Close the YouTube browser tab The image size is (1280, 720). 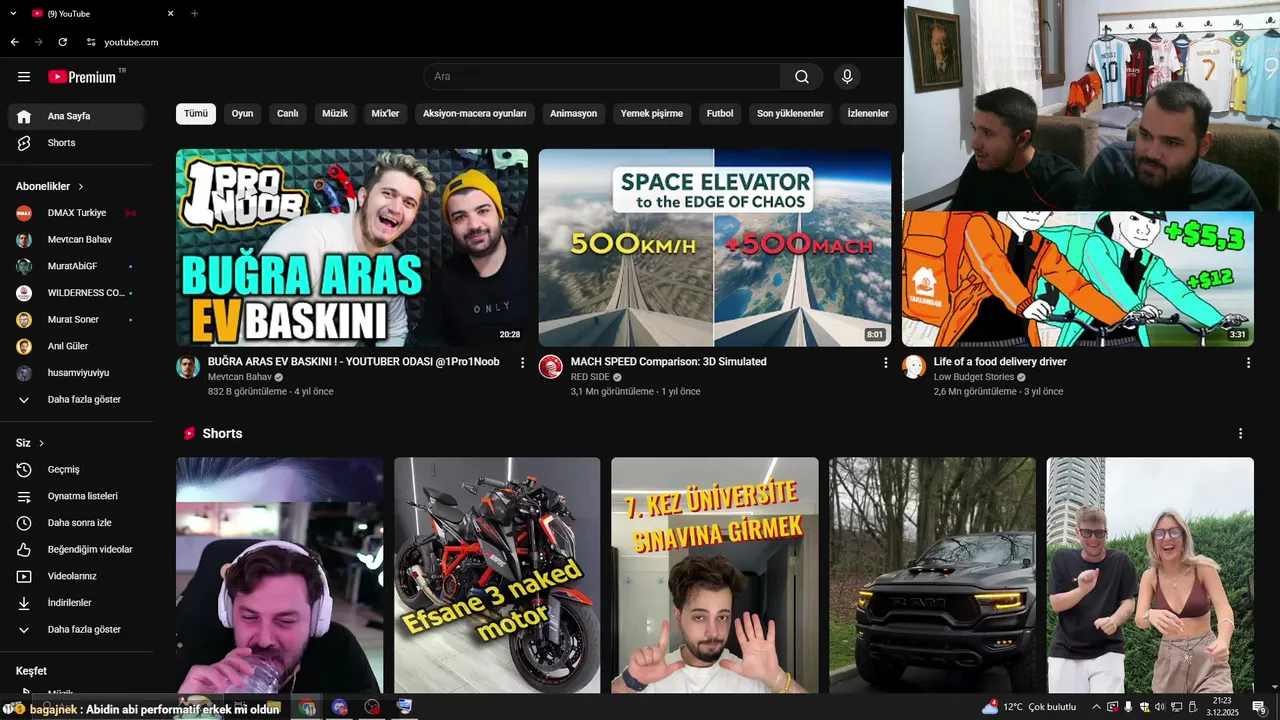[x=170, y=14]
